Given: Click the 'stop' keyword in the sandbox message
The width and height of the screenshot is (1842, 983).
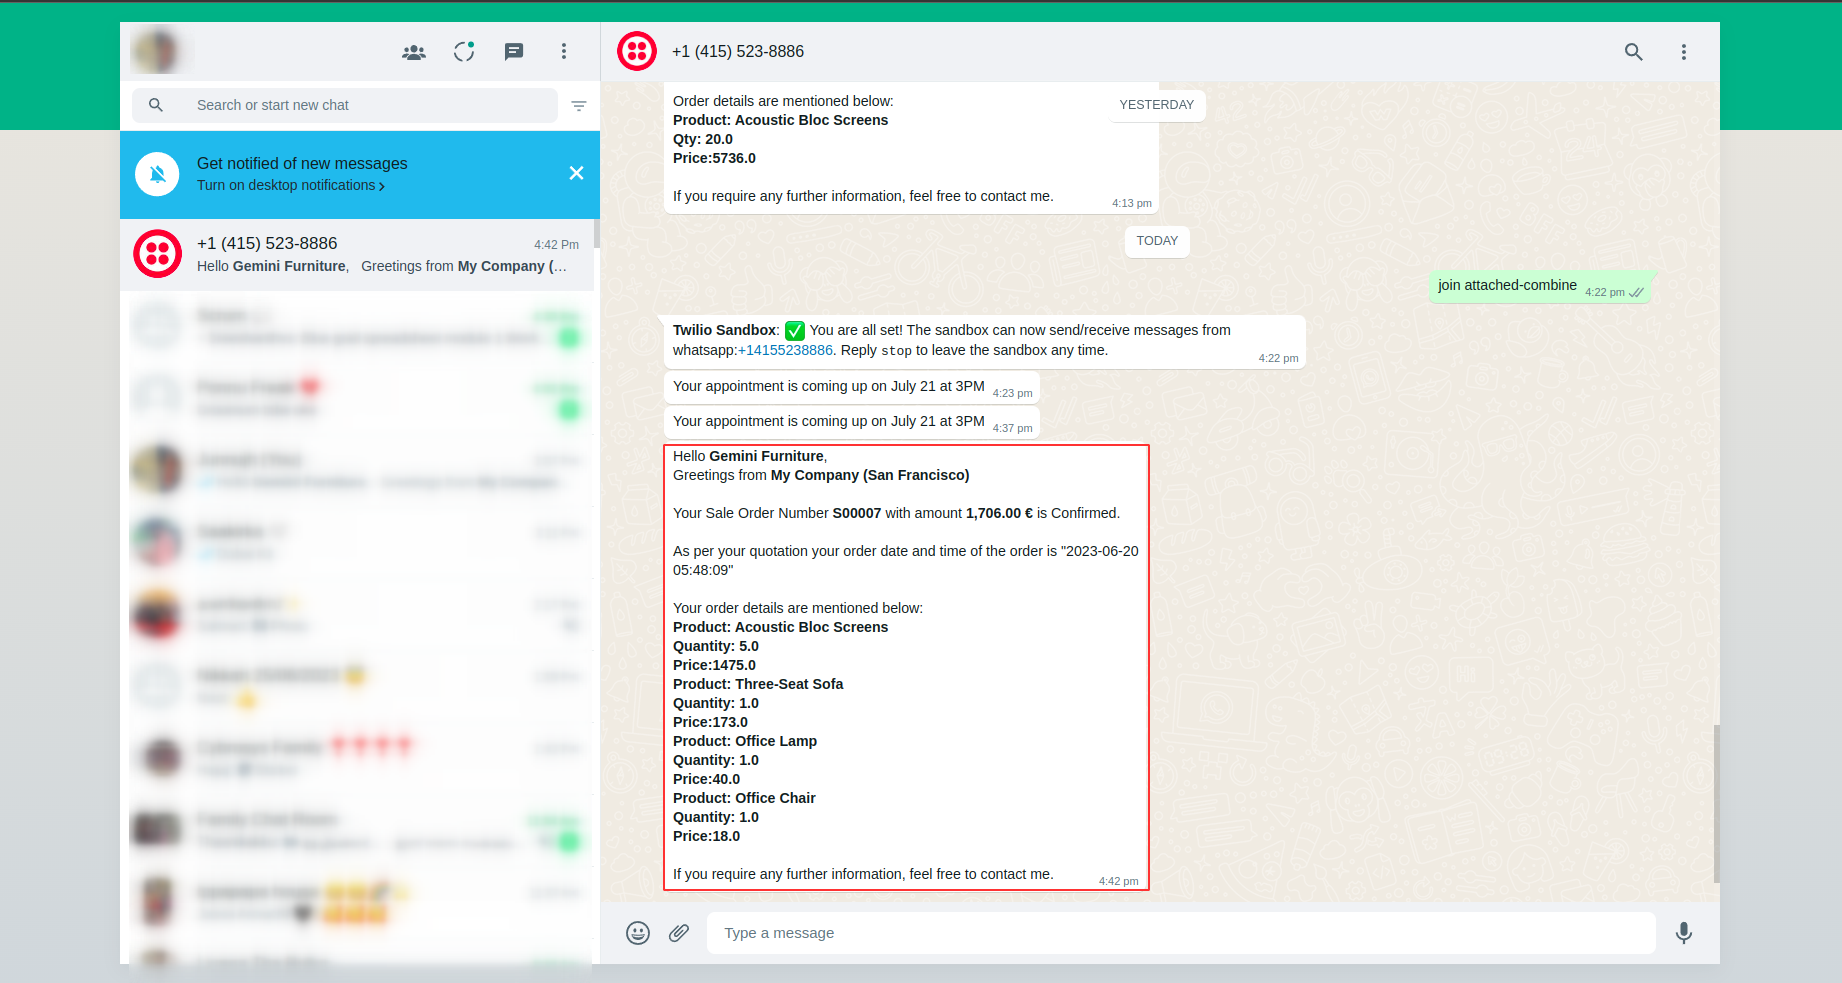Looking at the screenshot, I should click(896, 351).
